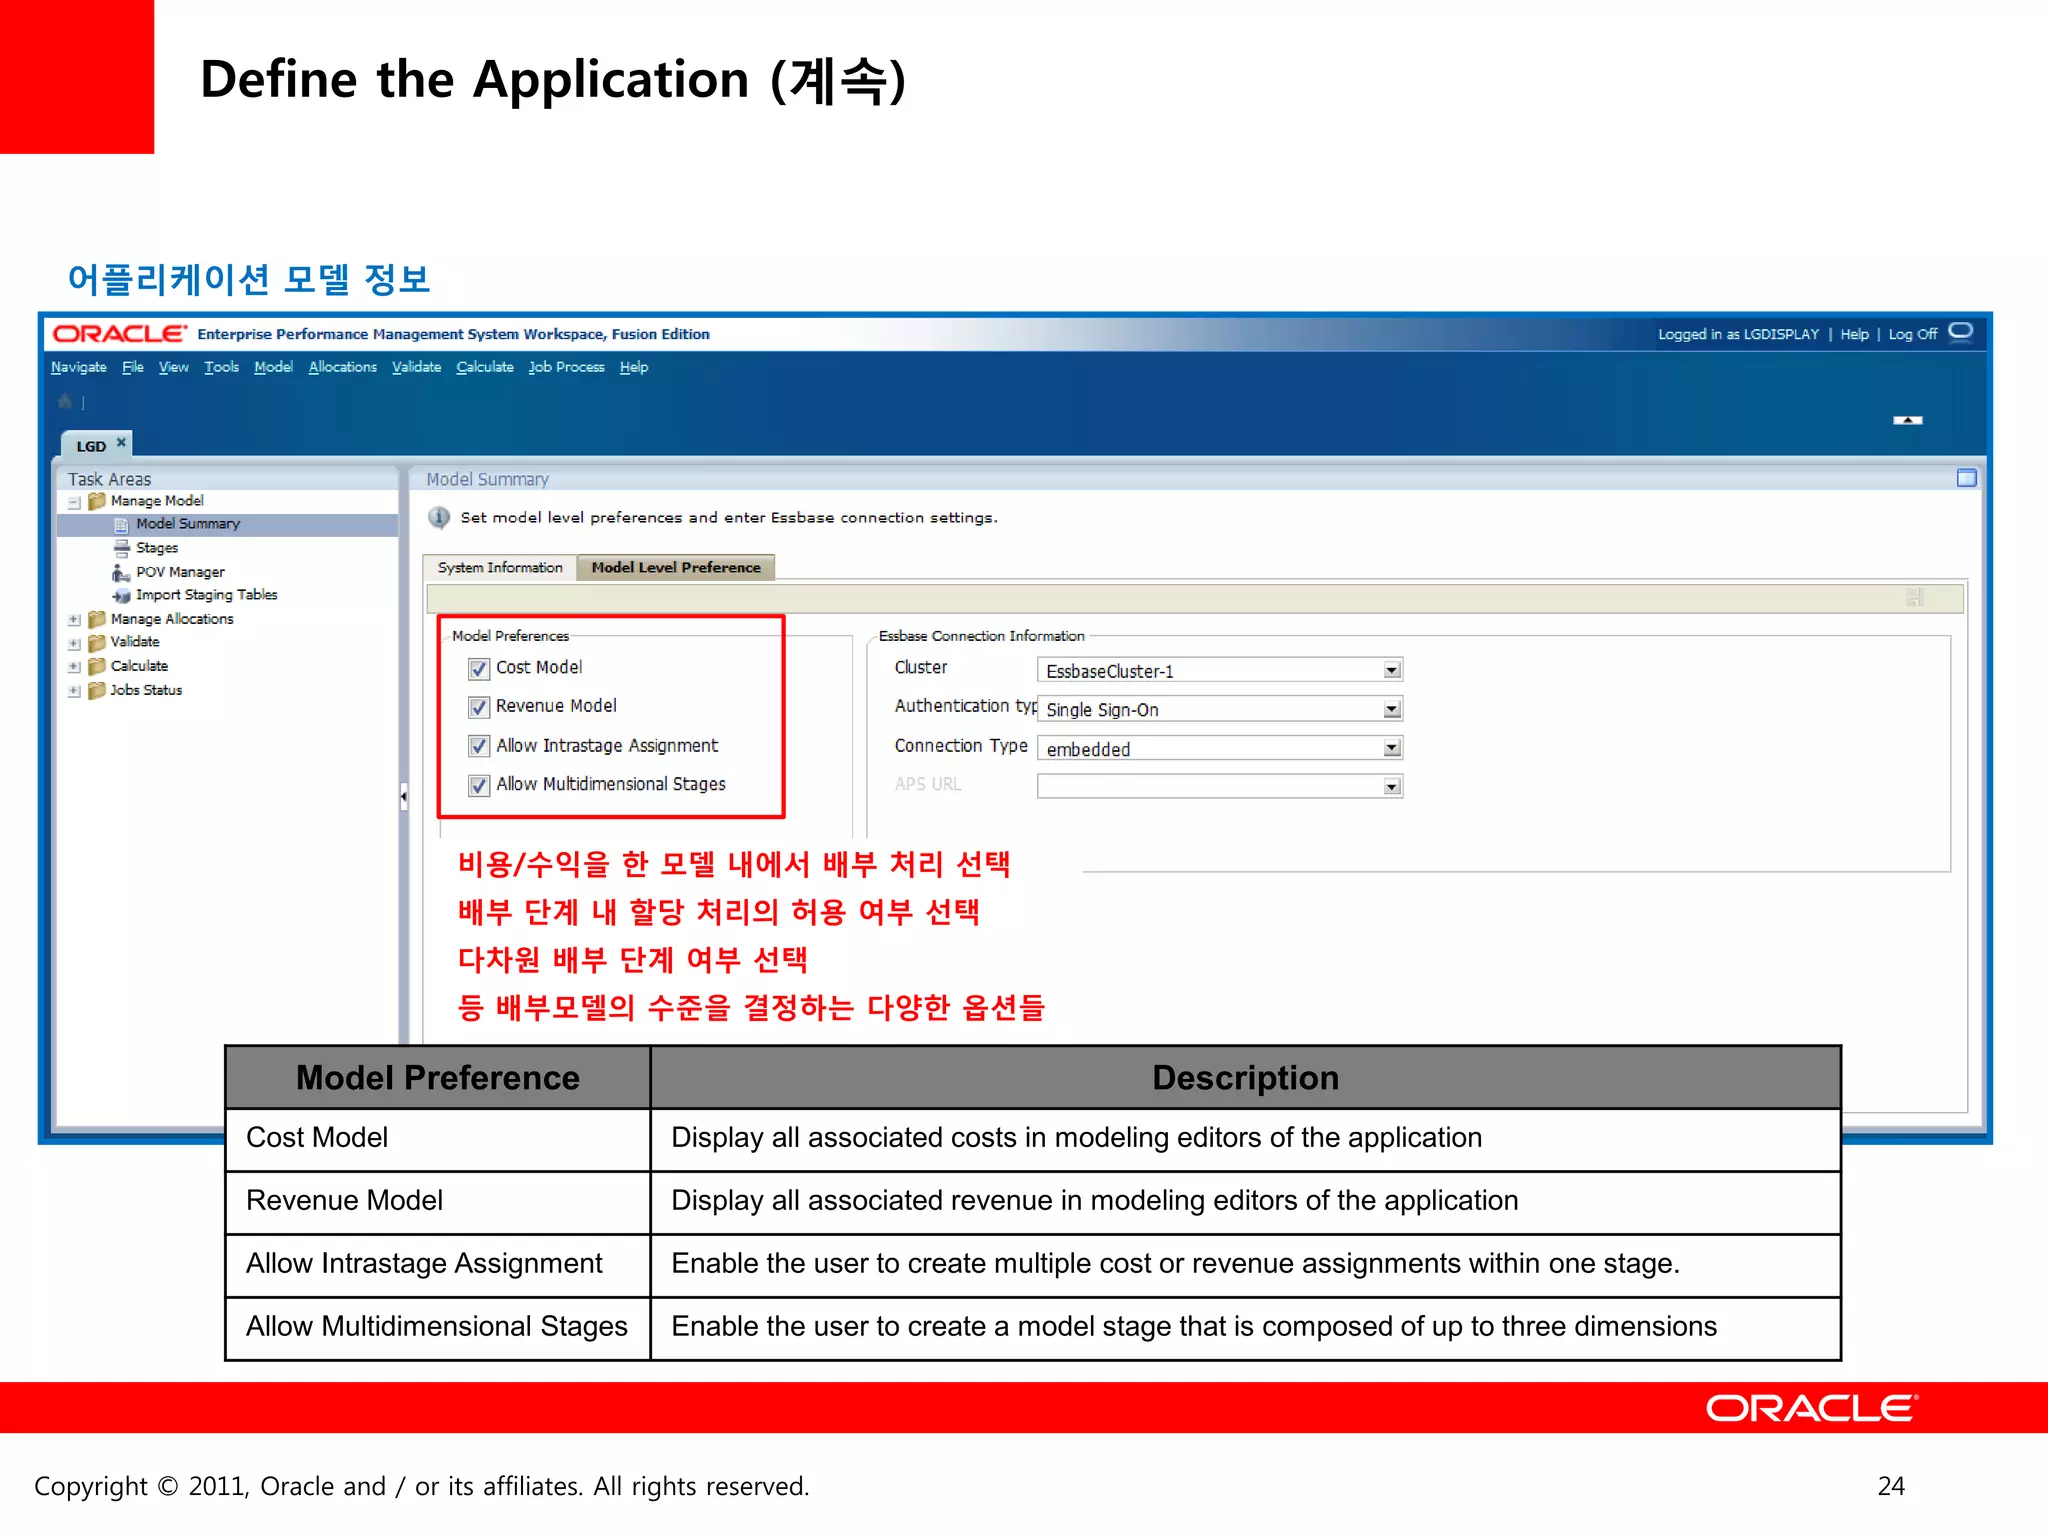Click the Stages icon in tree
The height and width of the screenshot is (1536, 2048).
tap(121, 548)
